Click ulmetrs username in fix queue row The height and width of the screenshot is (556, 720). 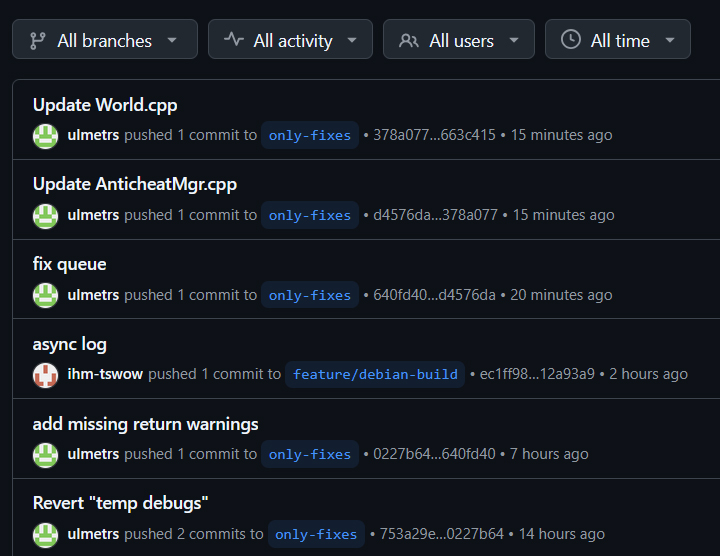point(93,295)
